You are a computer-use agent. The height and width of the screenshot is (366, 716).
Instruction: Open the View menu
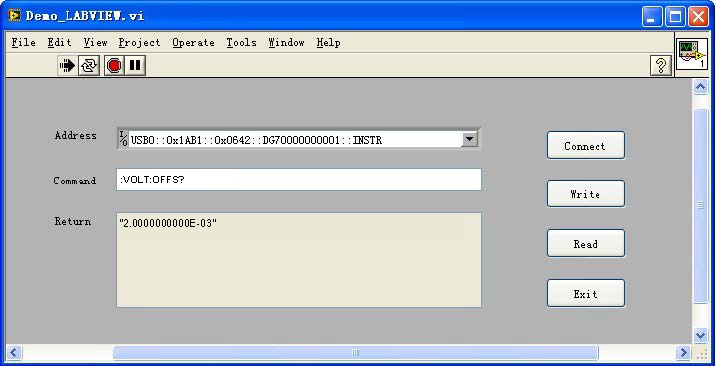click(95, 42)
